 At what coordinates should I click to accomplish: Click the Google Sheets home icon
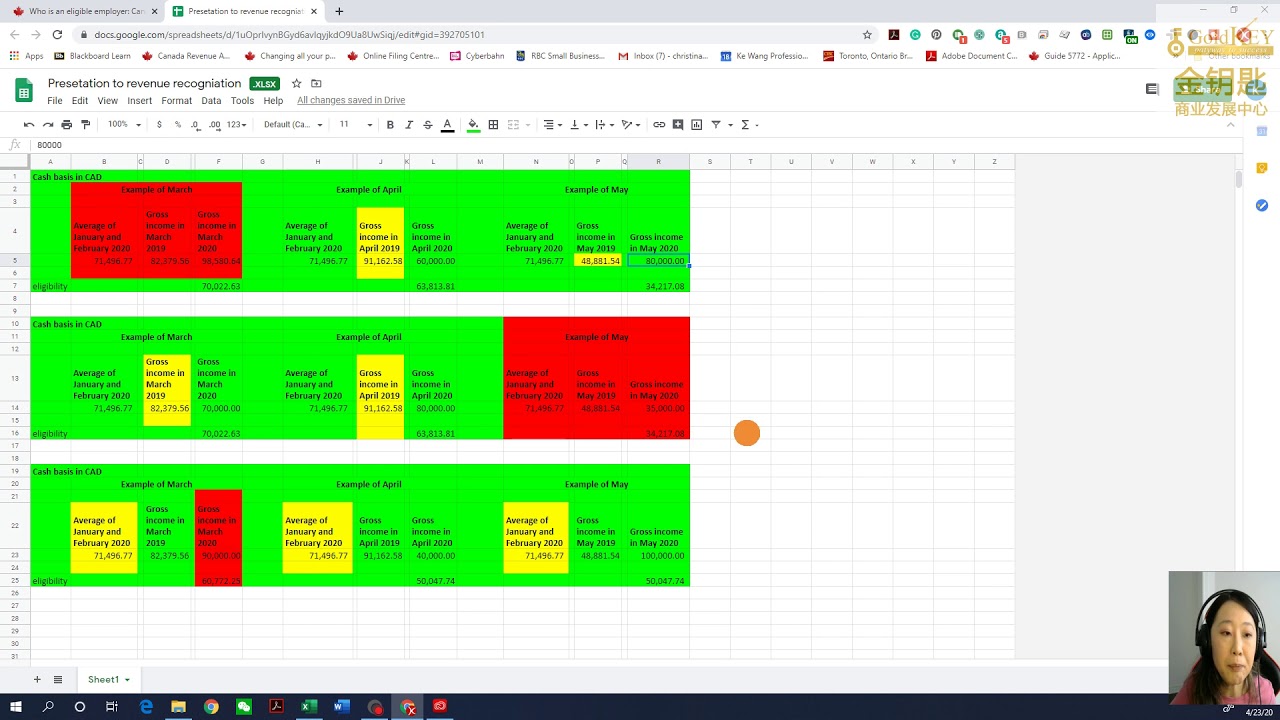(x=24, y=91)
